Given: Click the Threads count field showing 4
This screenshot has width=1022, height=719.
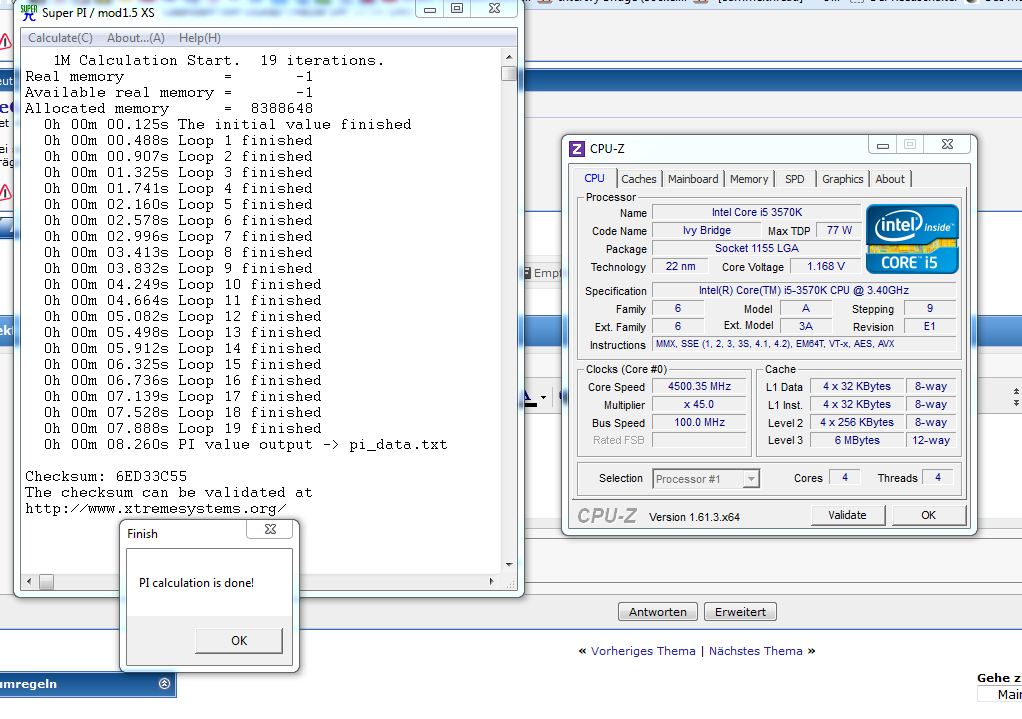Looking at the screenshot, I should [938, 478].
